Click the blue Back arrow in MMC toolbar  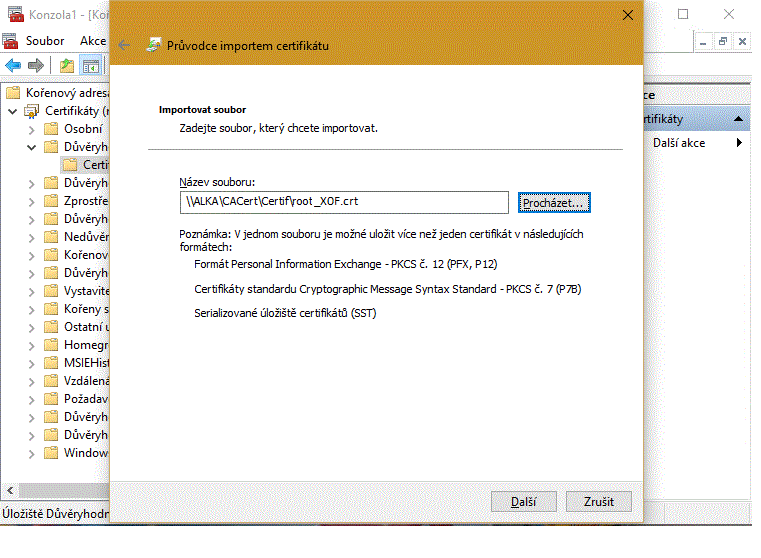tap(13, 66)
